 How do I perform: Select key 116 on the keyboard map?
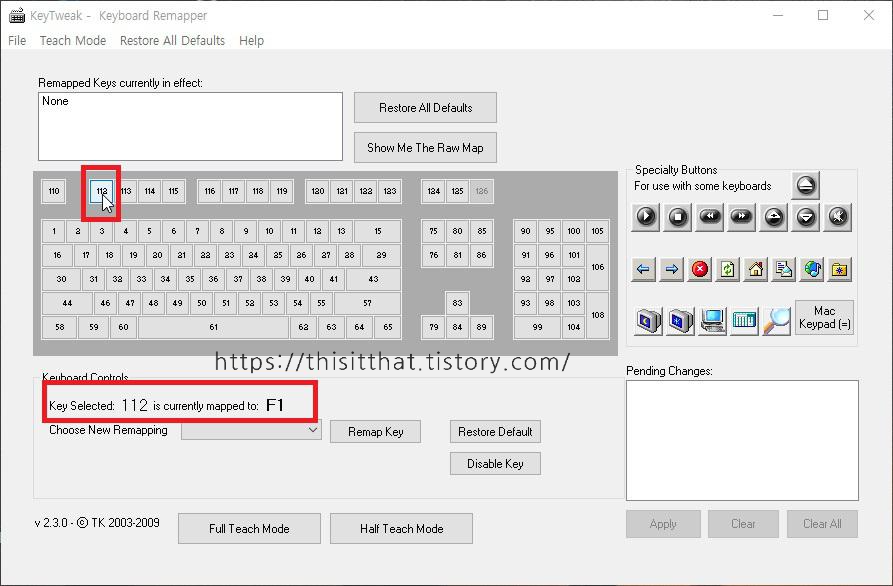210,191
